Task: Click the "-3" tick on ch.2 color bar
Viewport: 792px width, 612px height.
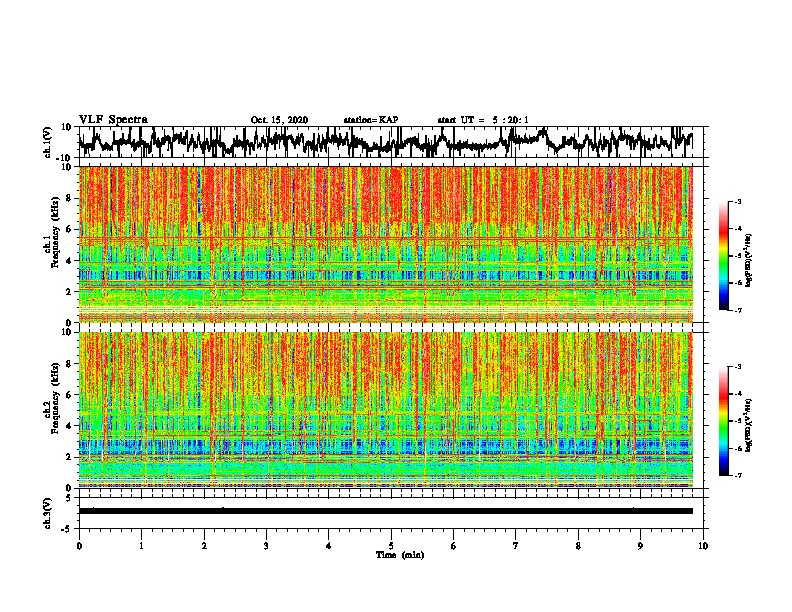Action: (x=737, y=367)
